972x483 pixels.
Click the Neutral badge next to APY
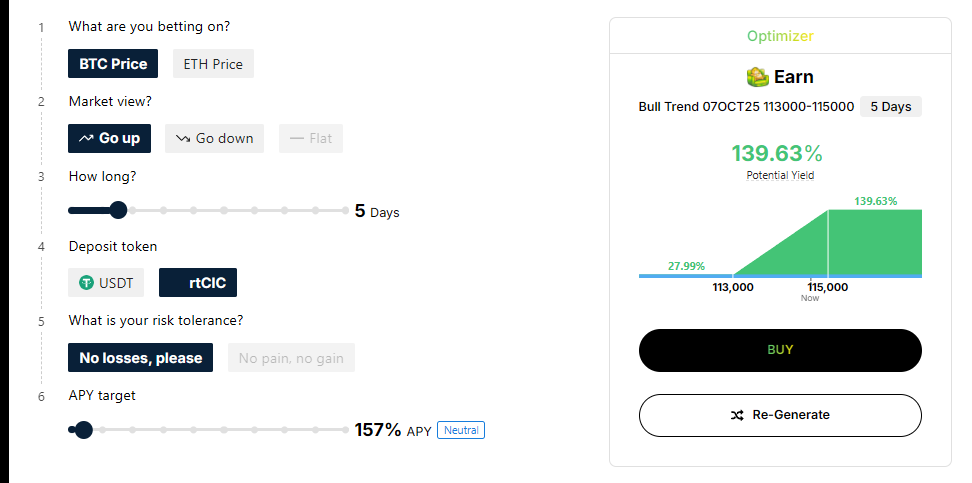[x=461, y=430]
